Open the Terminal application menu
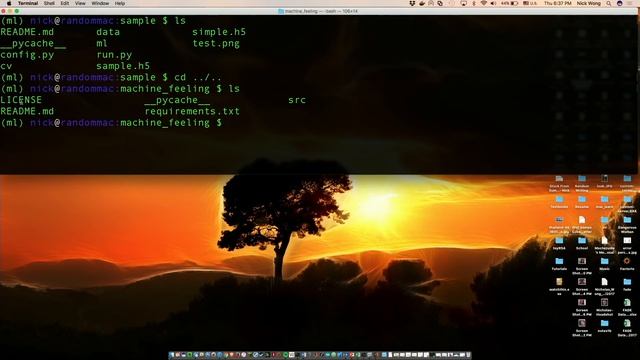The height and width of the screenshot is (360, 640). click(x=28, y=3)
